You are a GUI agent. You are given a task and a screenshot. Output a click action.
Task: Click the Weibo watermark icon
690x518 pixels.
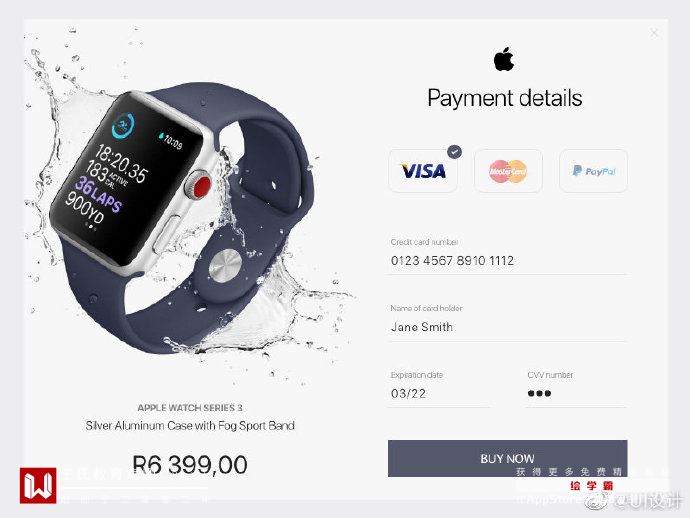(x=596, y=500)
